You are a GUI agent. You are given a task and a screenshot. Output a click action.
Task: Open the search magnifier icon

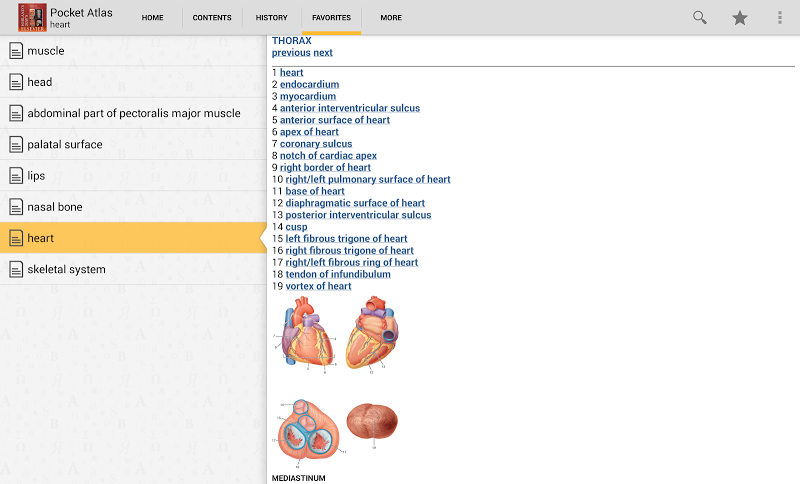pos(700,18)
